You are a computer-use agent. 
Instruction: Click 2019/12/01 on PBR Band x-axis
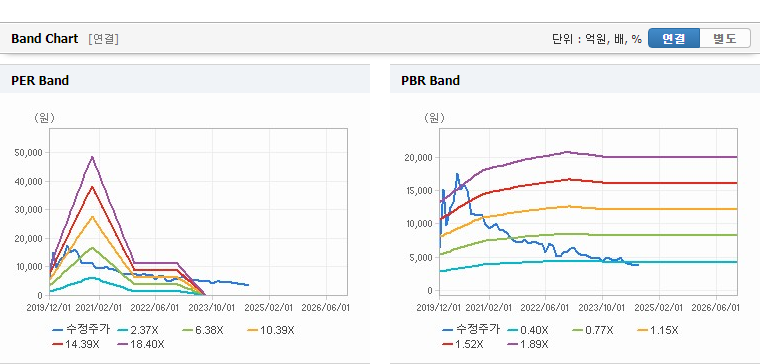click(440, 308)
